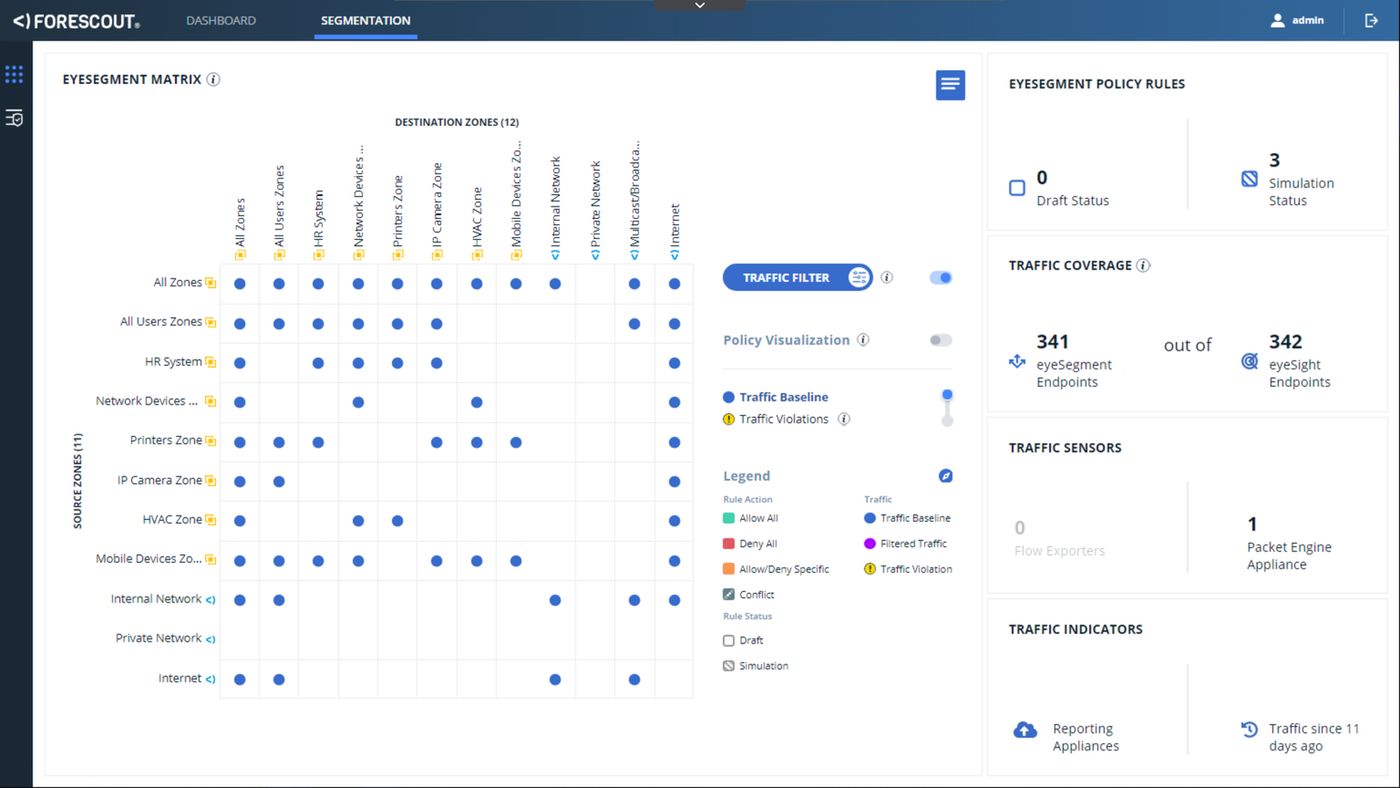Image resolution: width=1400 pixels, height=788 pixels.
Task: Switch to the Dashboard tab
Action: point(220,19)
